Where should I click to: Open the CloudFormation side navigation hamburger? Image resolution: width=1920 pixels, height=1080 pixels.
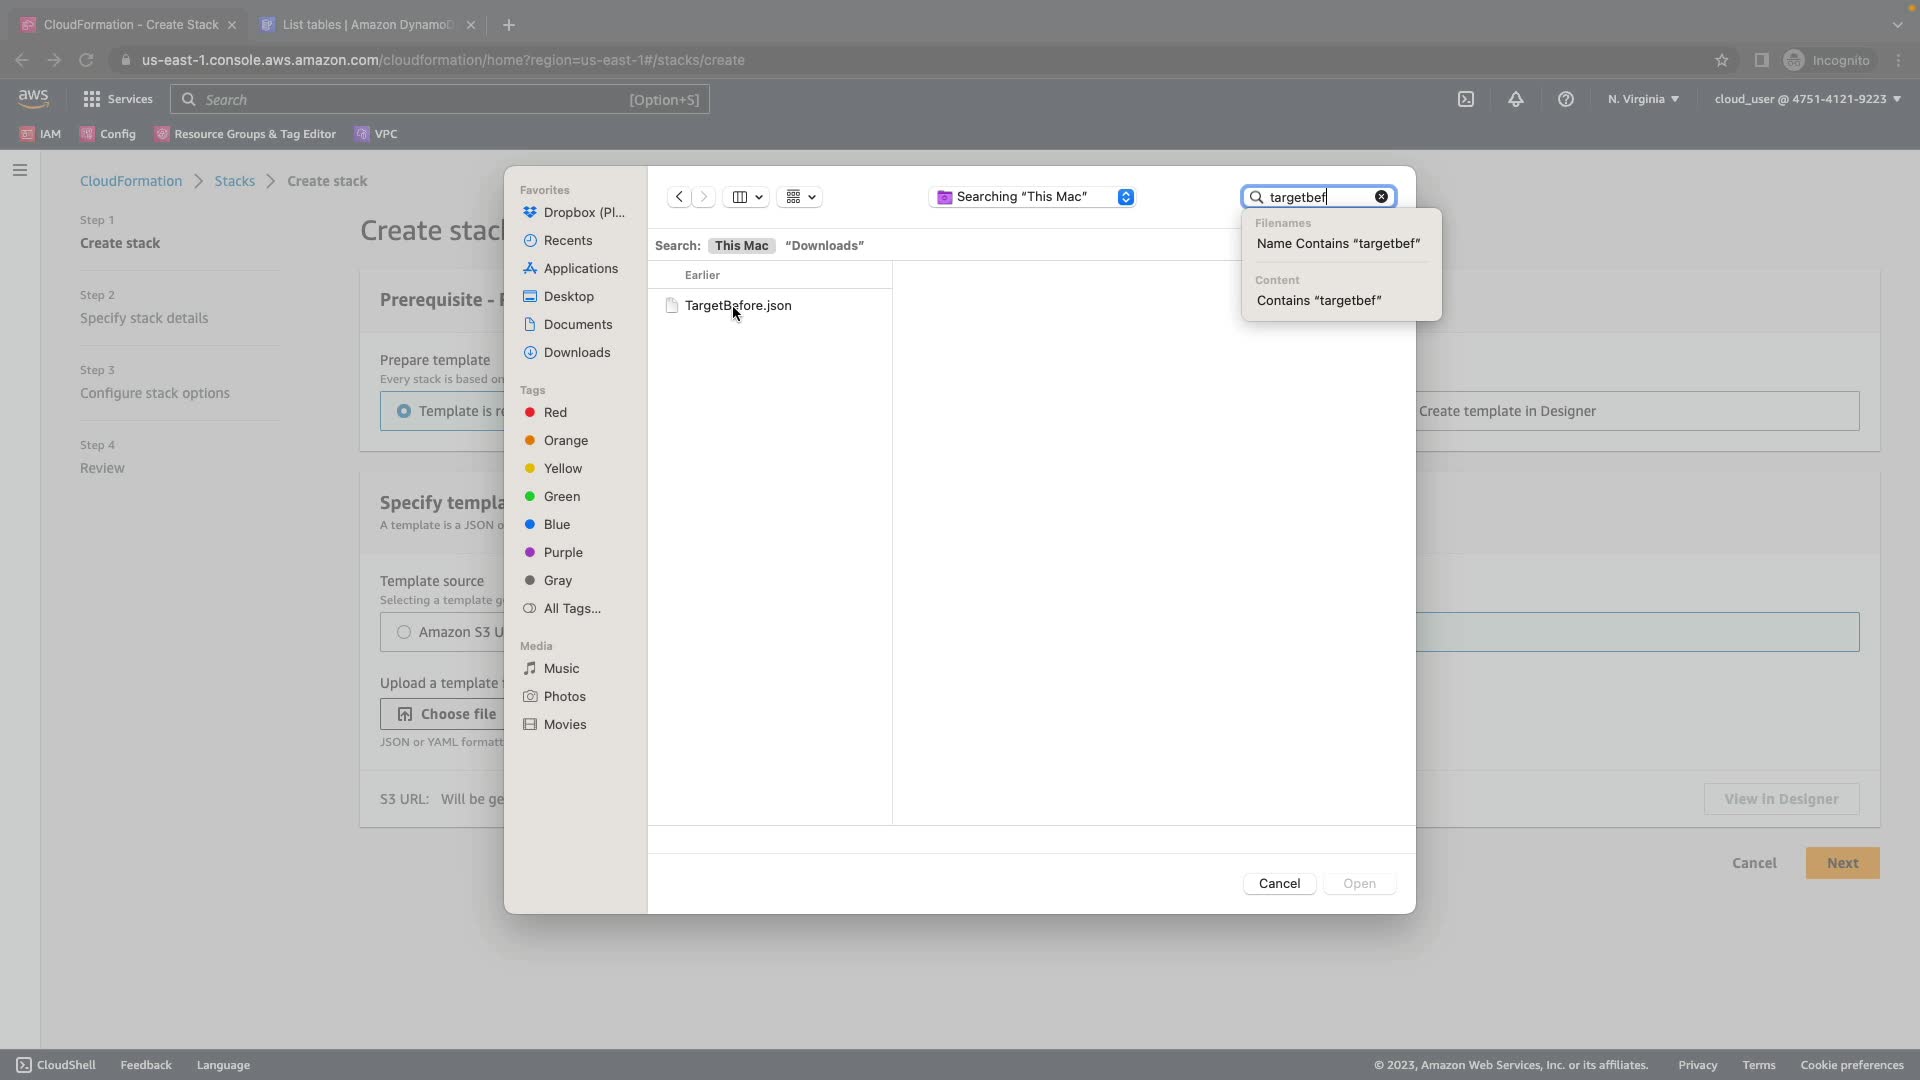[19, 170]
